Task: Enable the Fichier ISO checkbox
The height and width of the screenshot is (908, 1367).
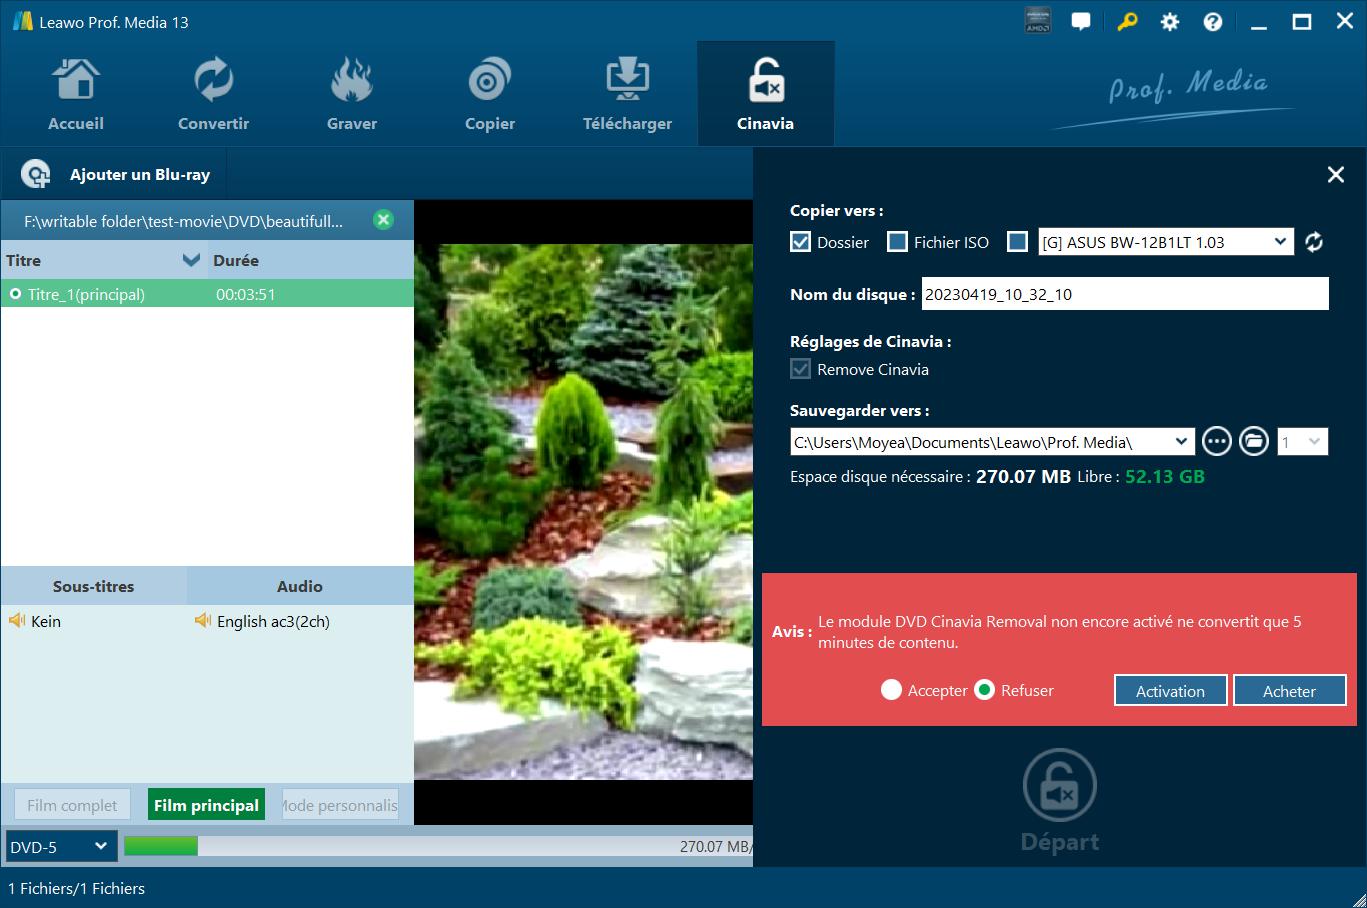Action: 897,242
